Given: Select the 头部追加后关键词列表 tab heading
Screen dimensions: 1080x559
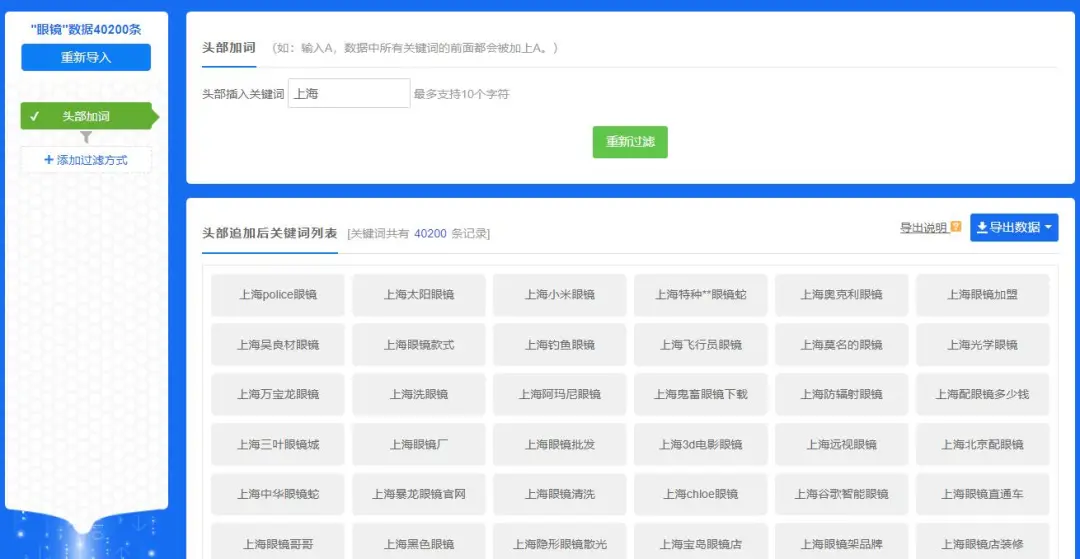Looking at the screenshot, I should (269, 233).
